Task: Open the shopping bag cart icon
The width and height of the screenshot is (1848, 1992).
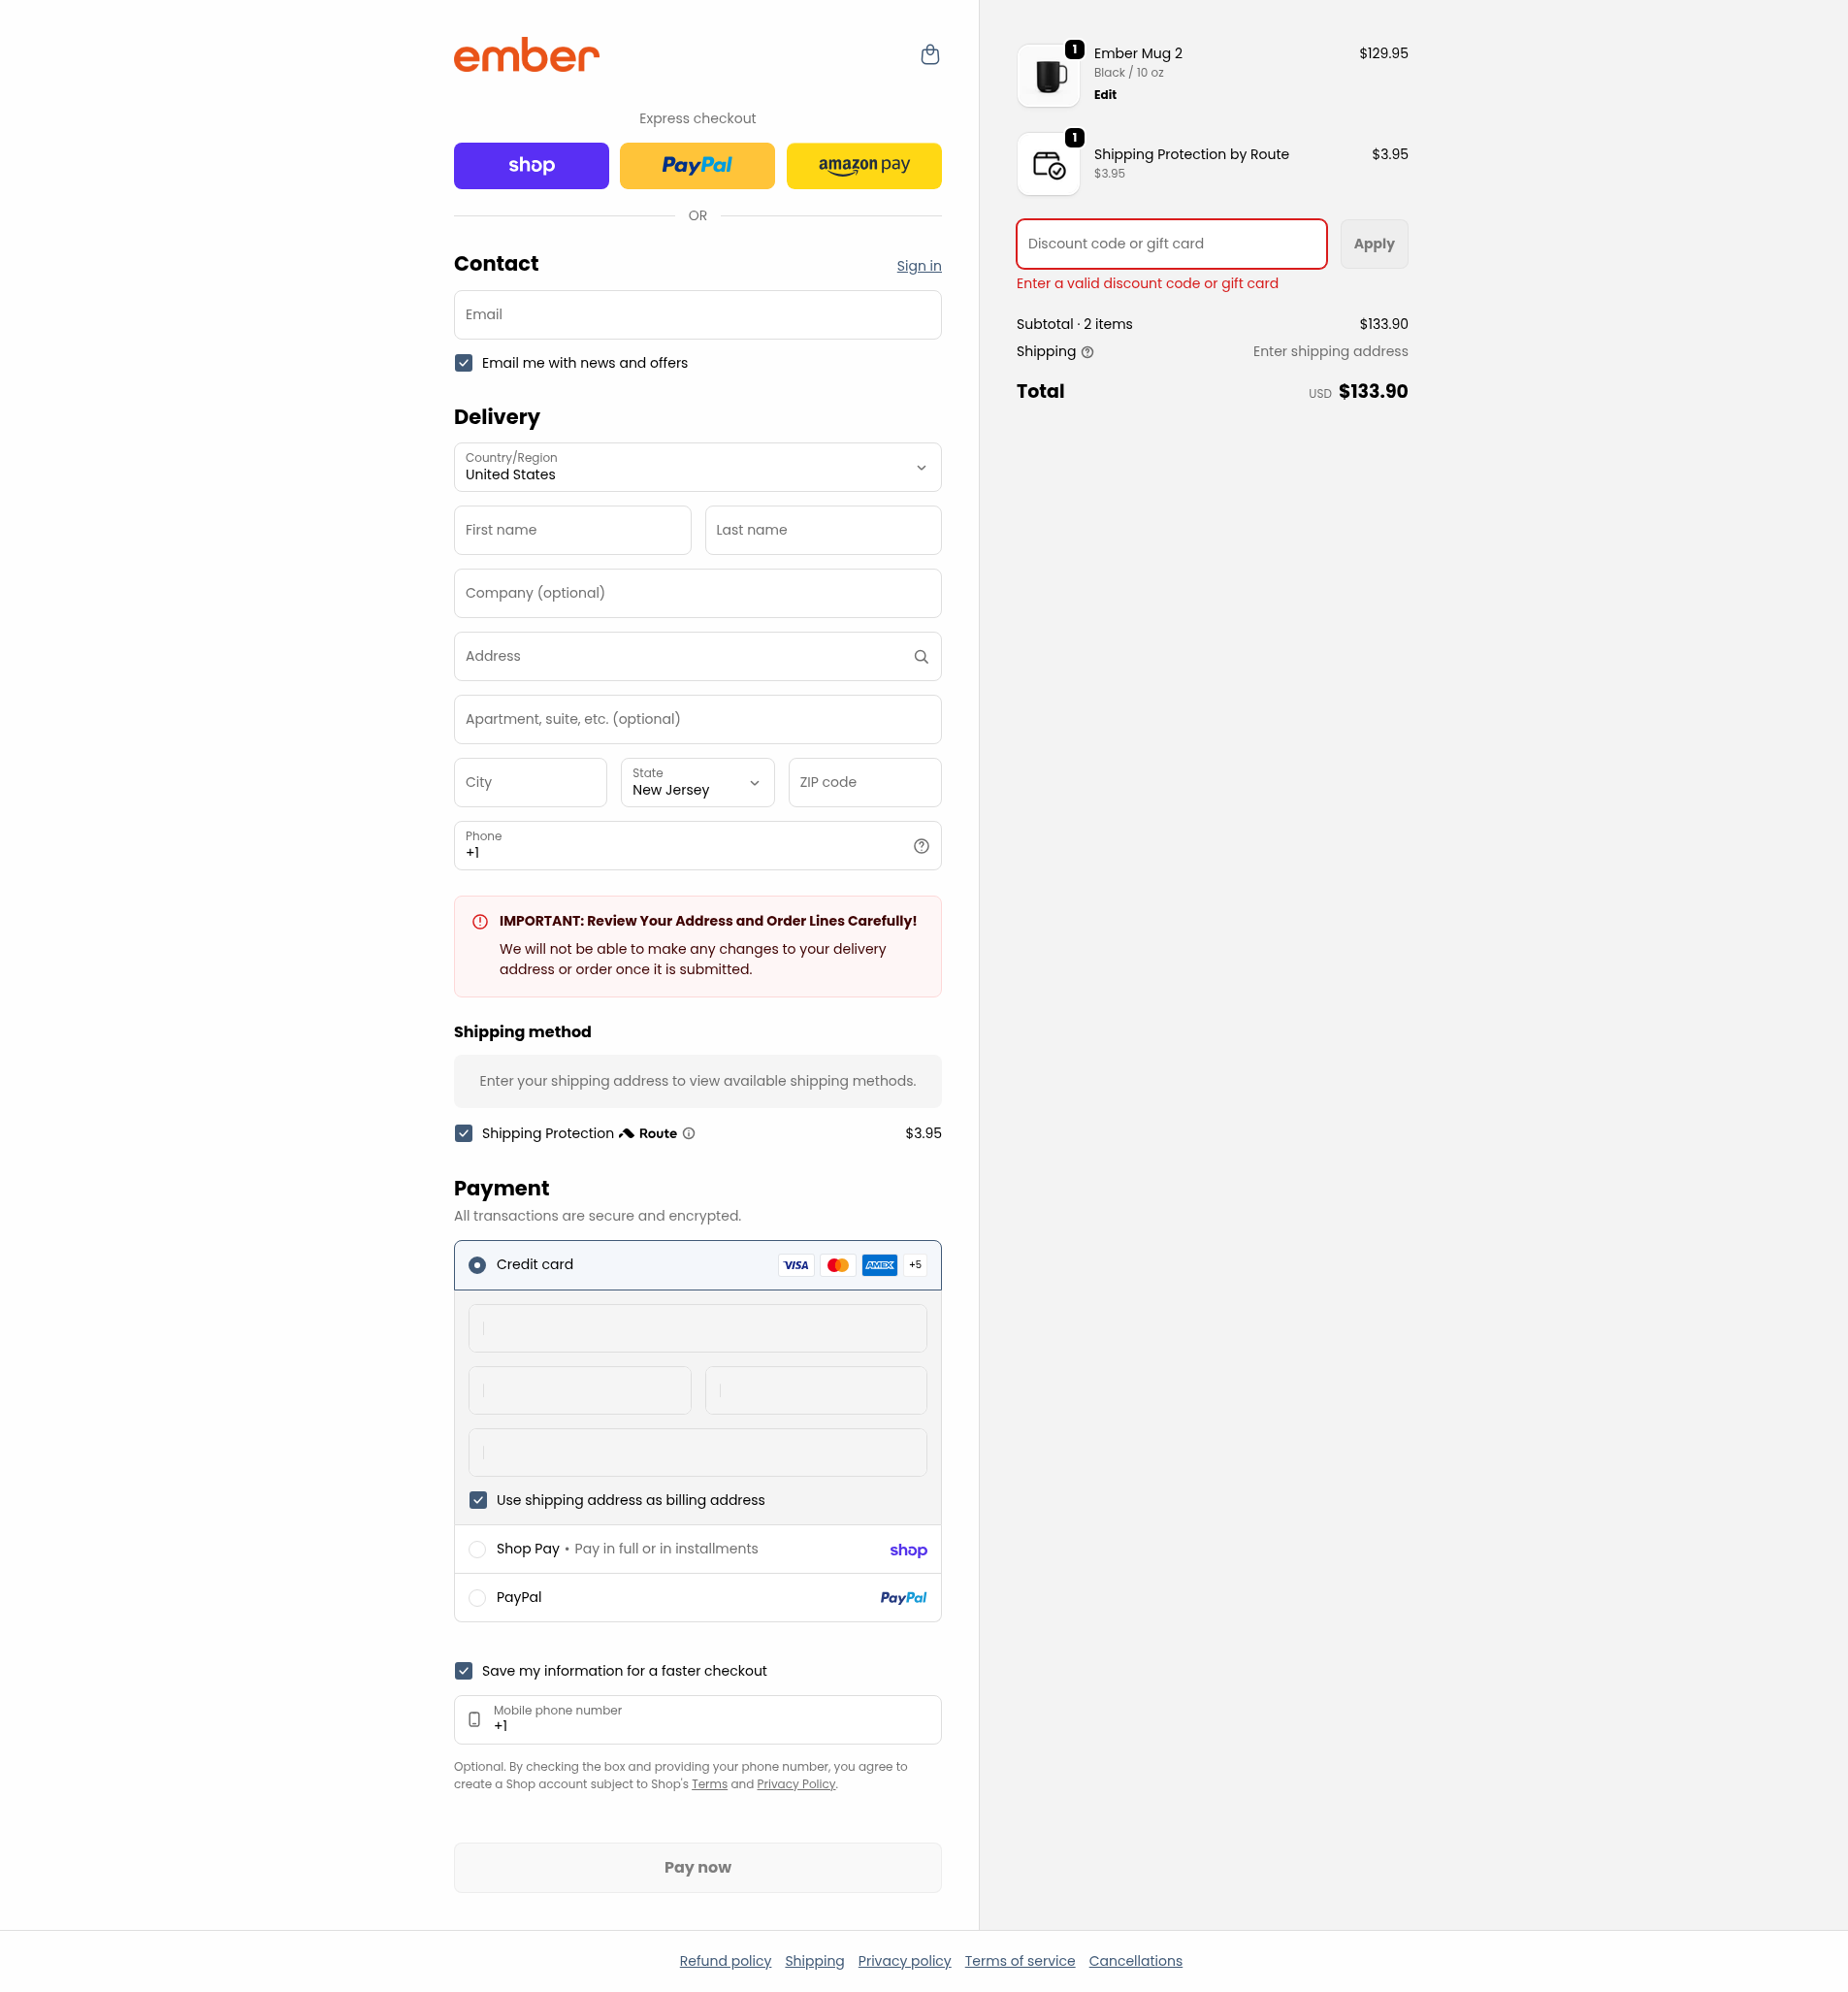Action: [x=929, y=55]
